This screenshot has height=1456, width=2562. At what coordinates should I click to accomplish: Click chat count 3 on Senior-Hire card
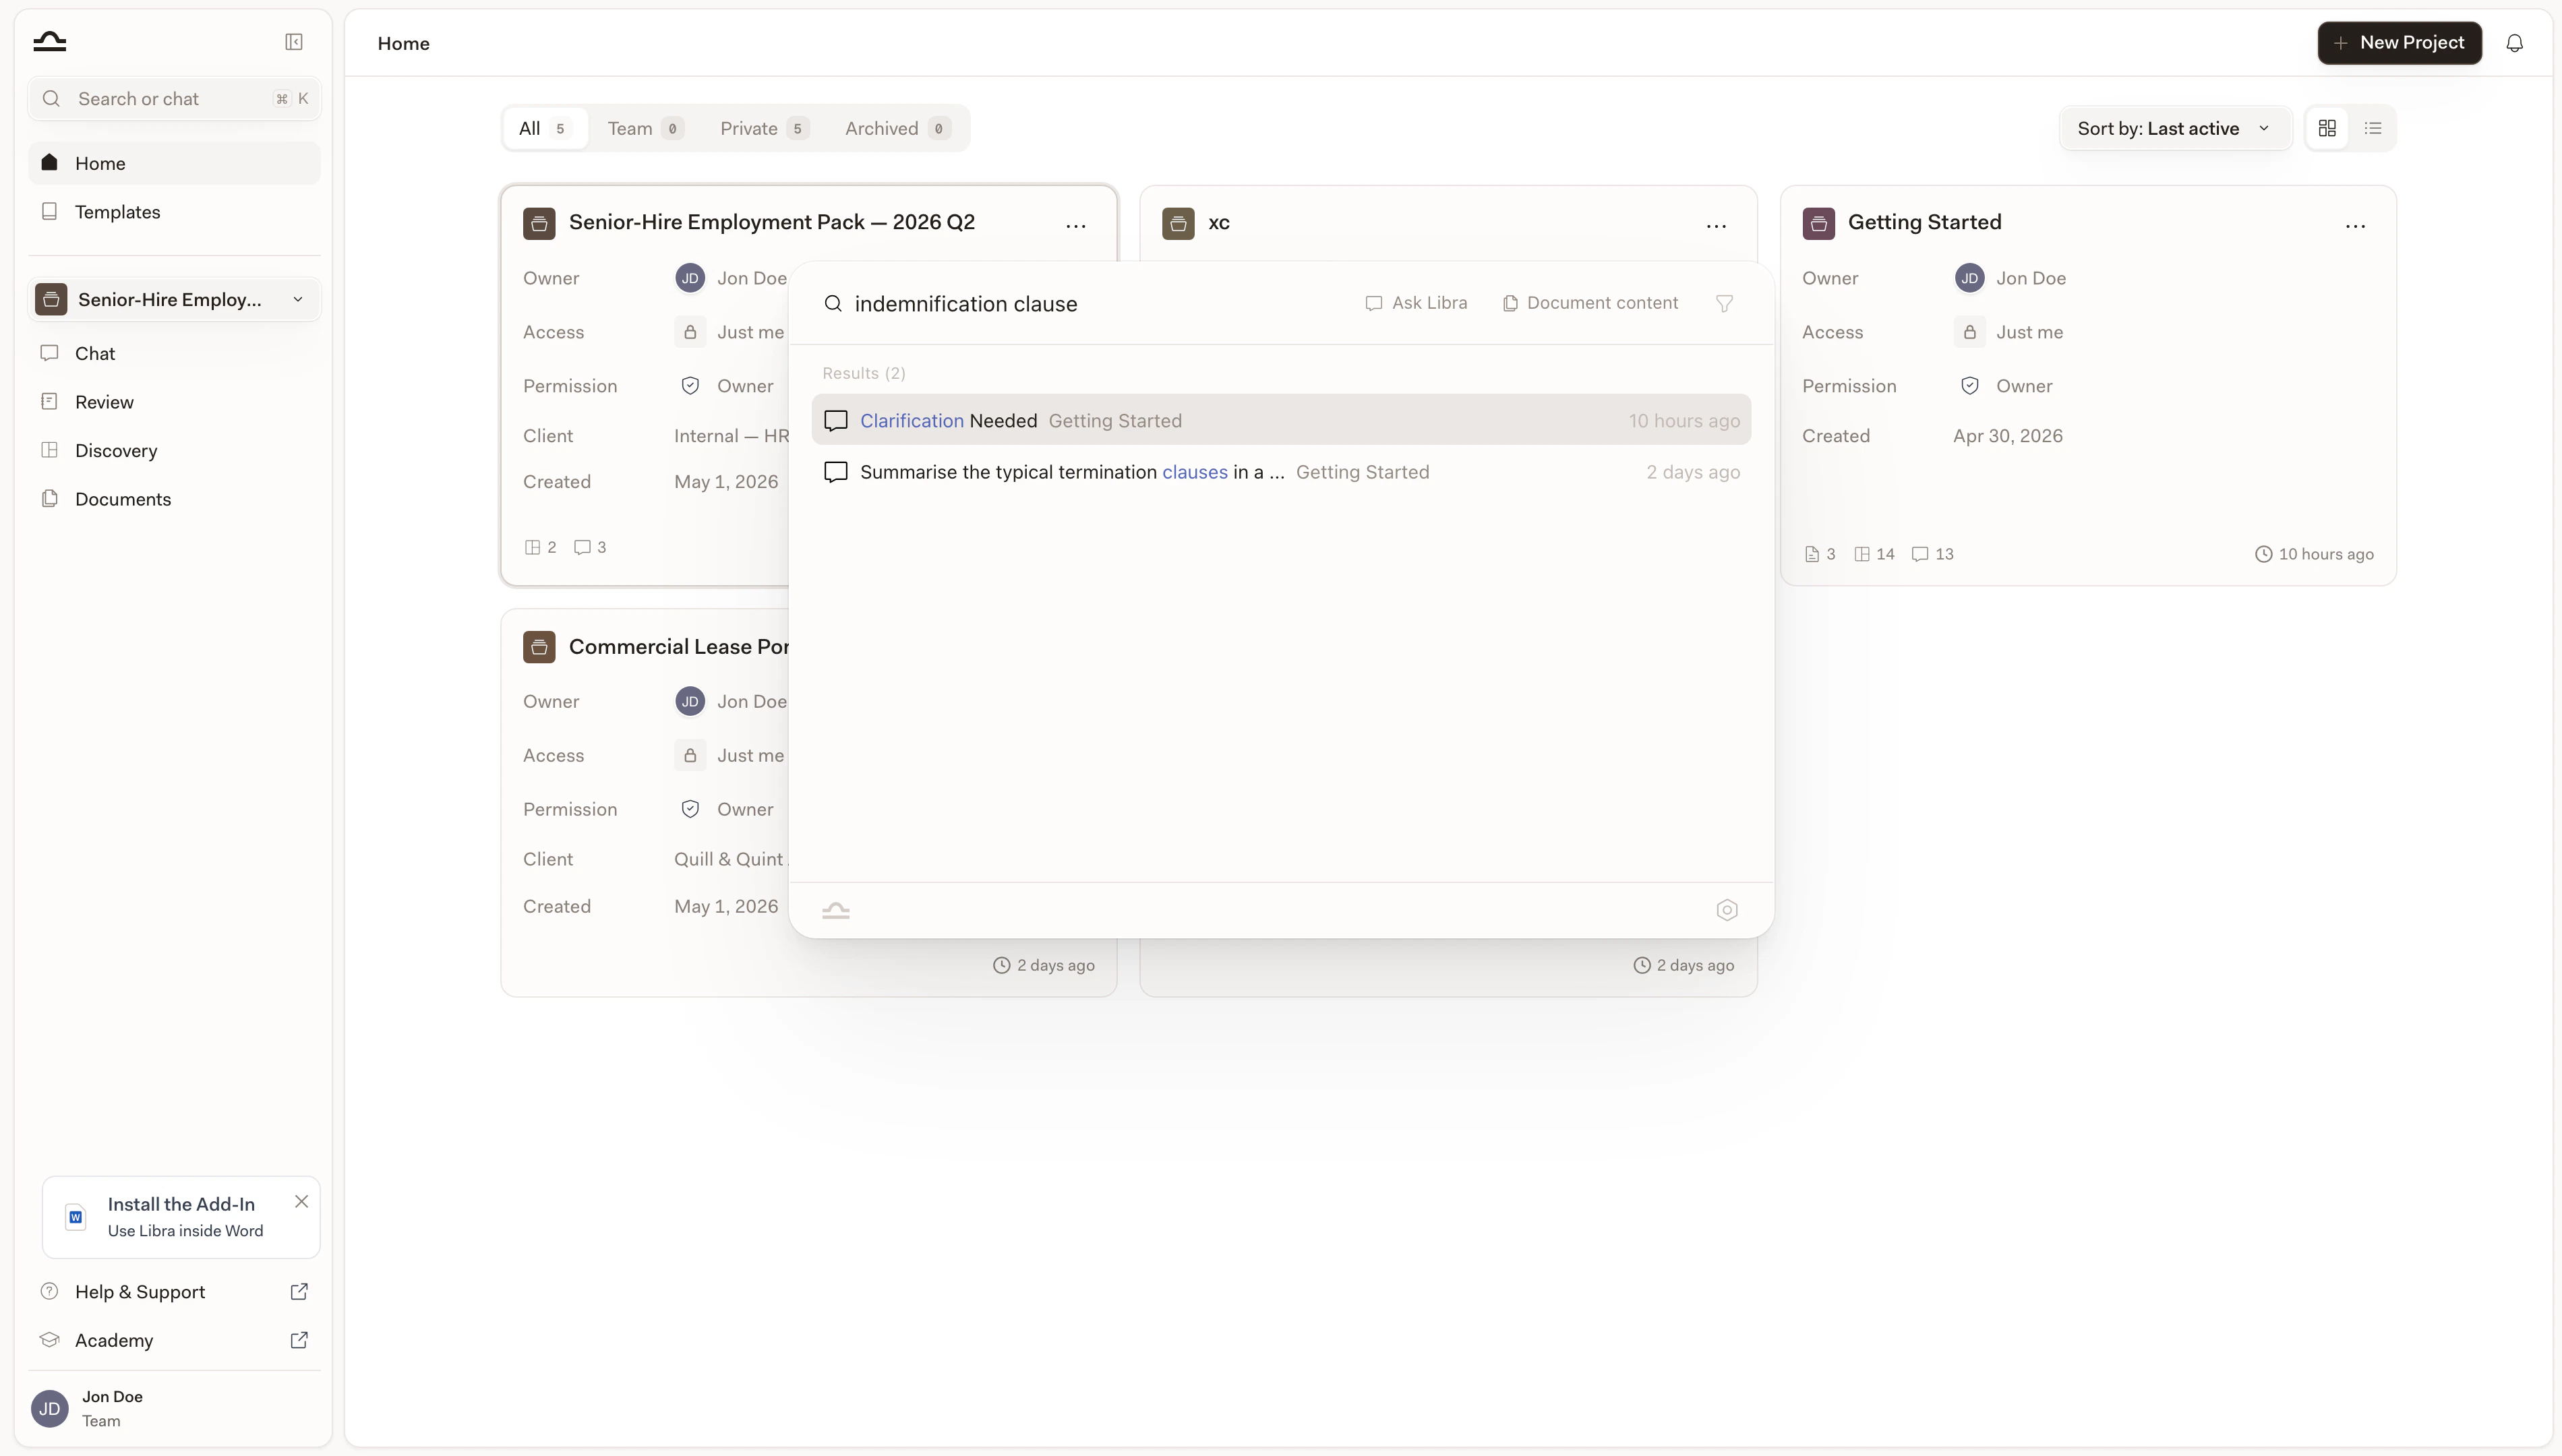click(590, 547)
